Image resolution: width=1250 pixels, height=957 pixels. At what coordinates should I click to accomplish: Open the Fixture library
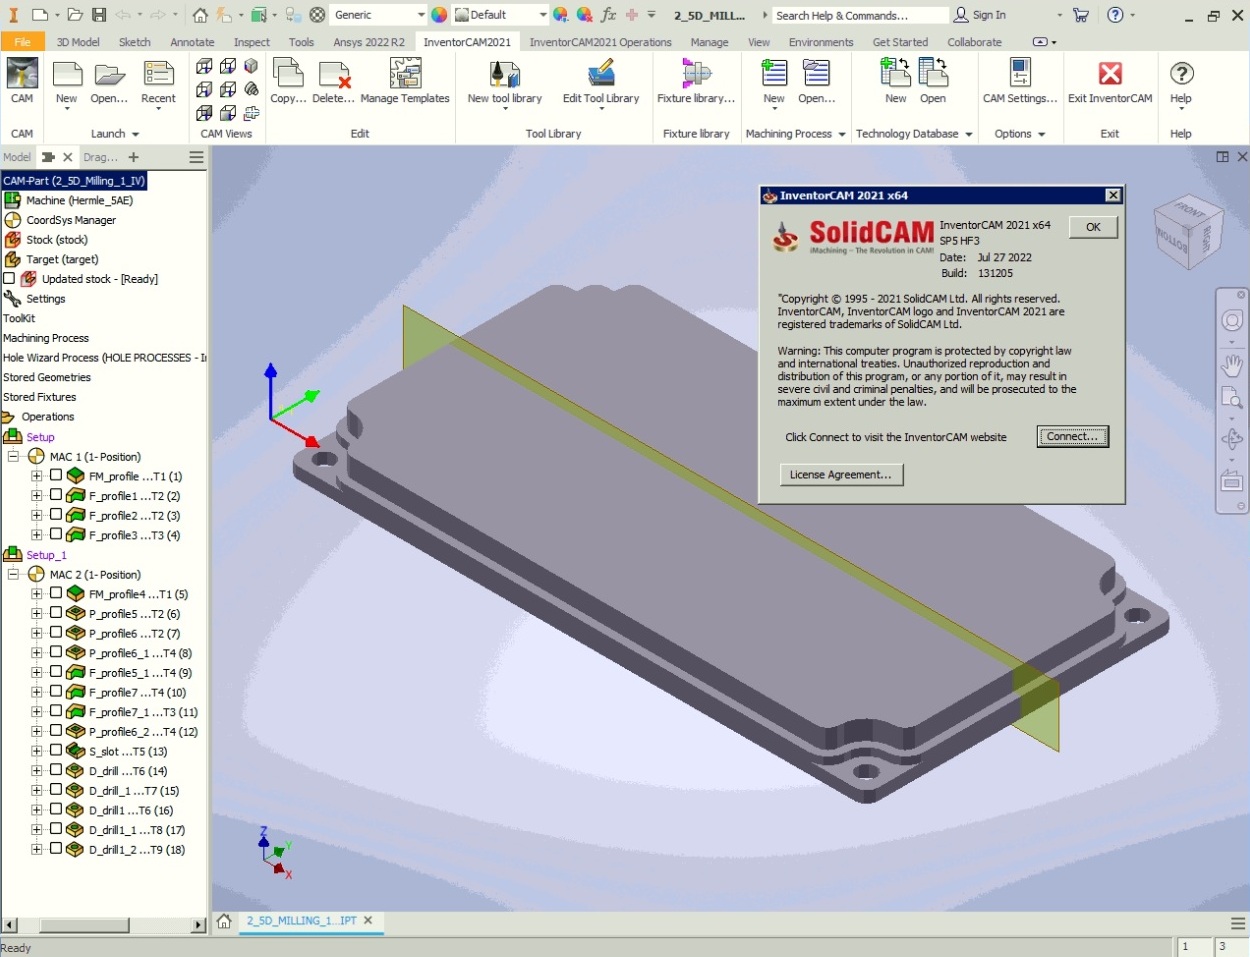[696, 81]
